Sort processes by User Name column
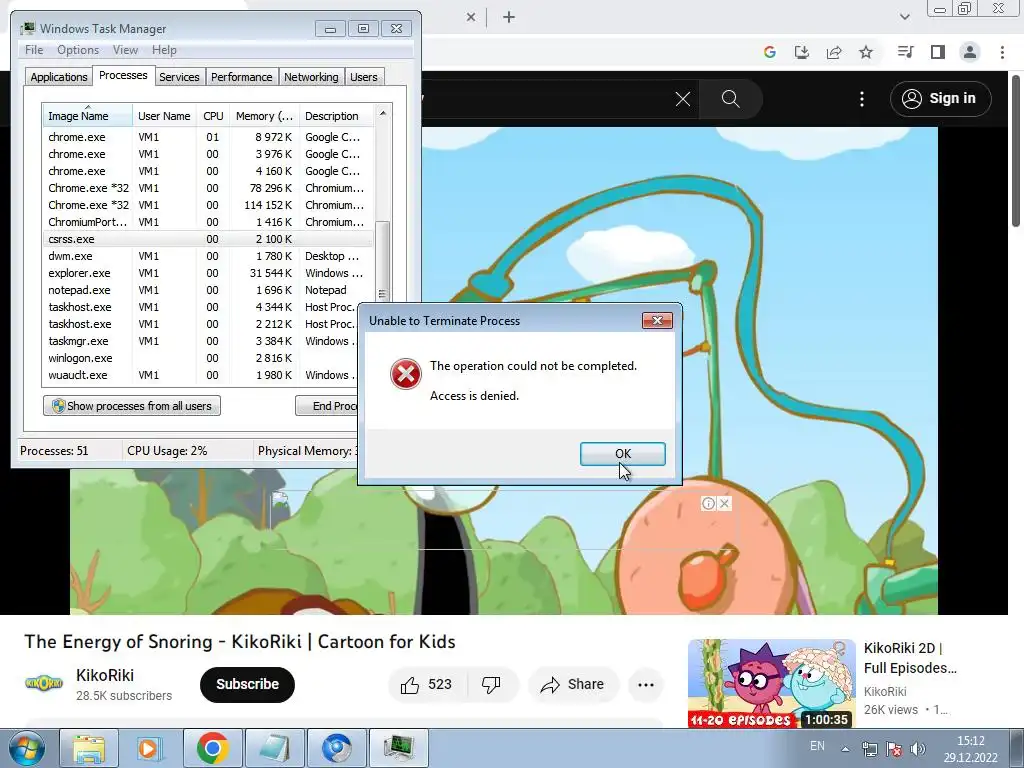Screen dimensions: 1024x768 pyautogui.click(x=164, y=116)
